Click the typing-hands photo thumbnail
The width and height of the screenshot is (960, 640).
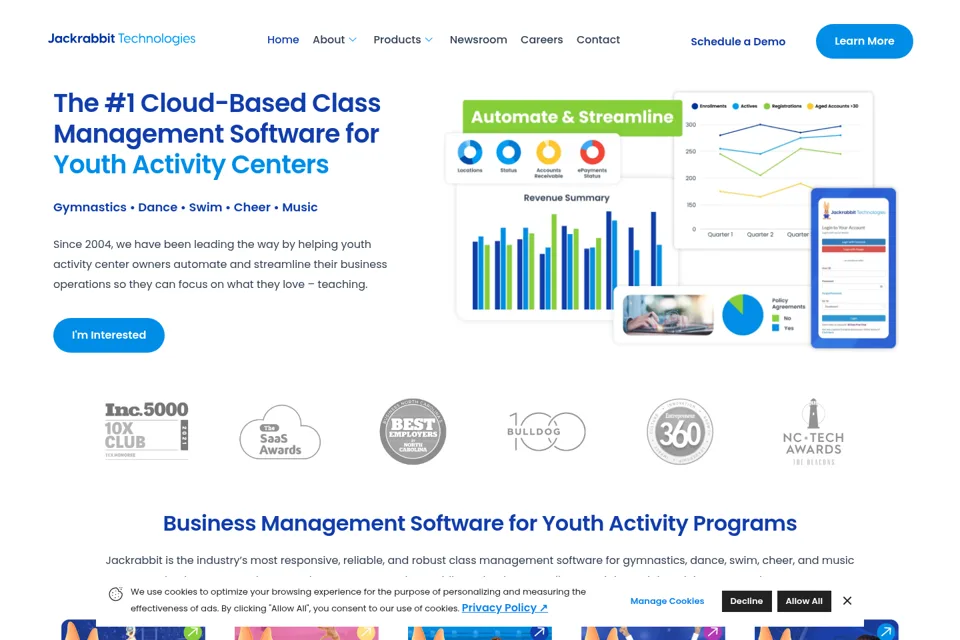coord(668,315)
